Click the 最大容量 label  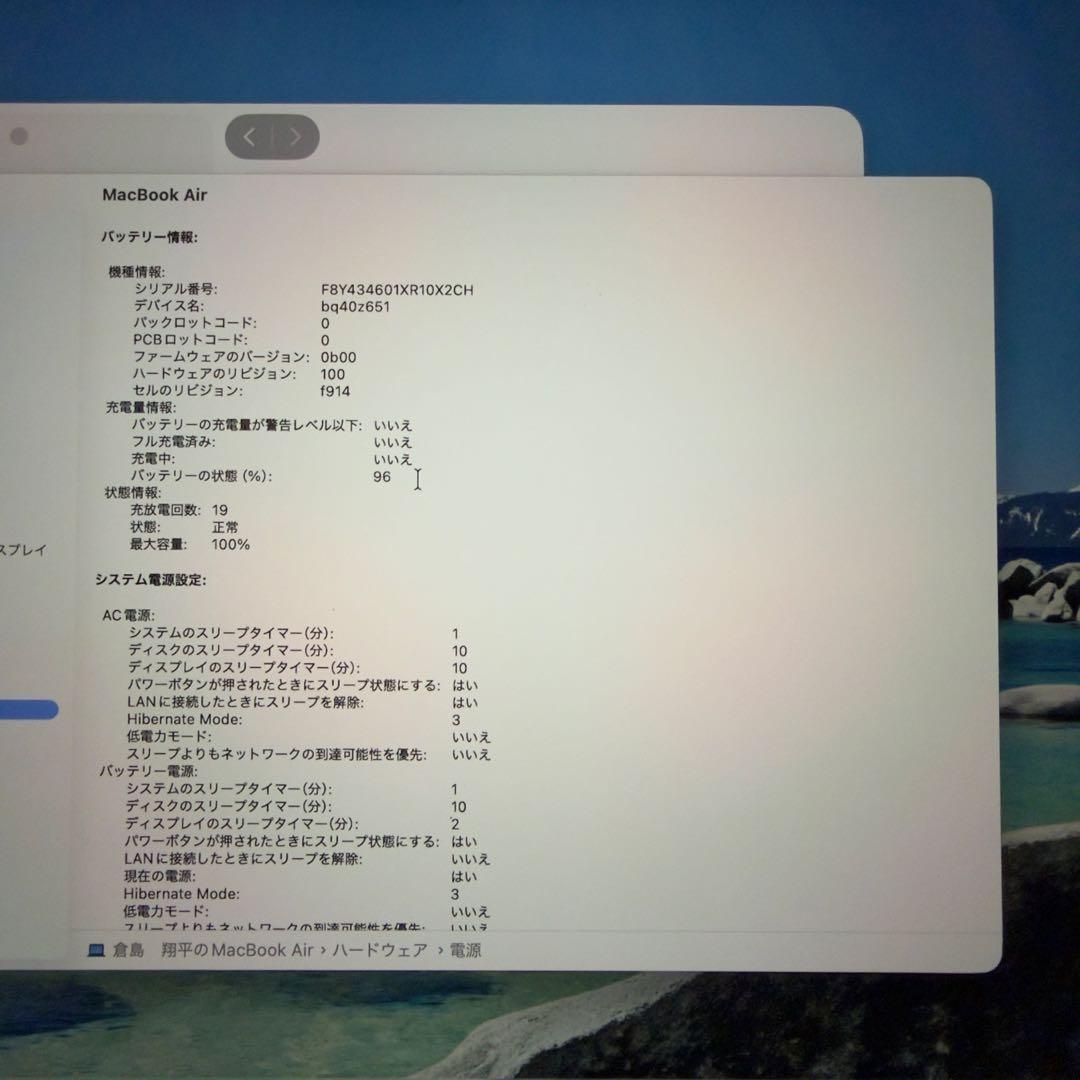coord(158,544)
